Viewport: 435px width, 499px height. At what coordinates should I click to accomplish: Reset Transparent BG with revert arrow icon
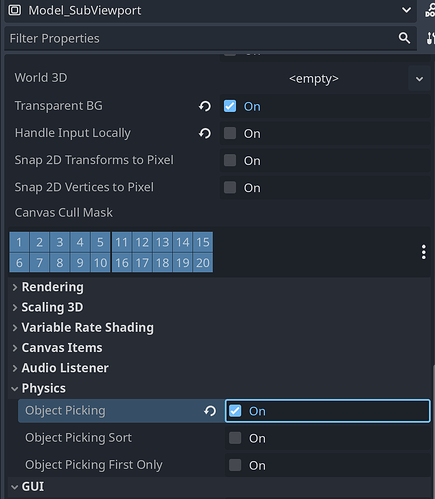point(205,106)
